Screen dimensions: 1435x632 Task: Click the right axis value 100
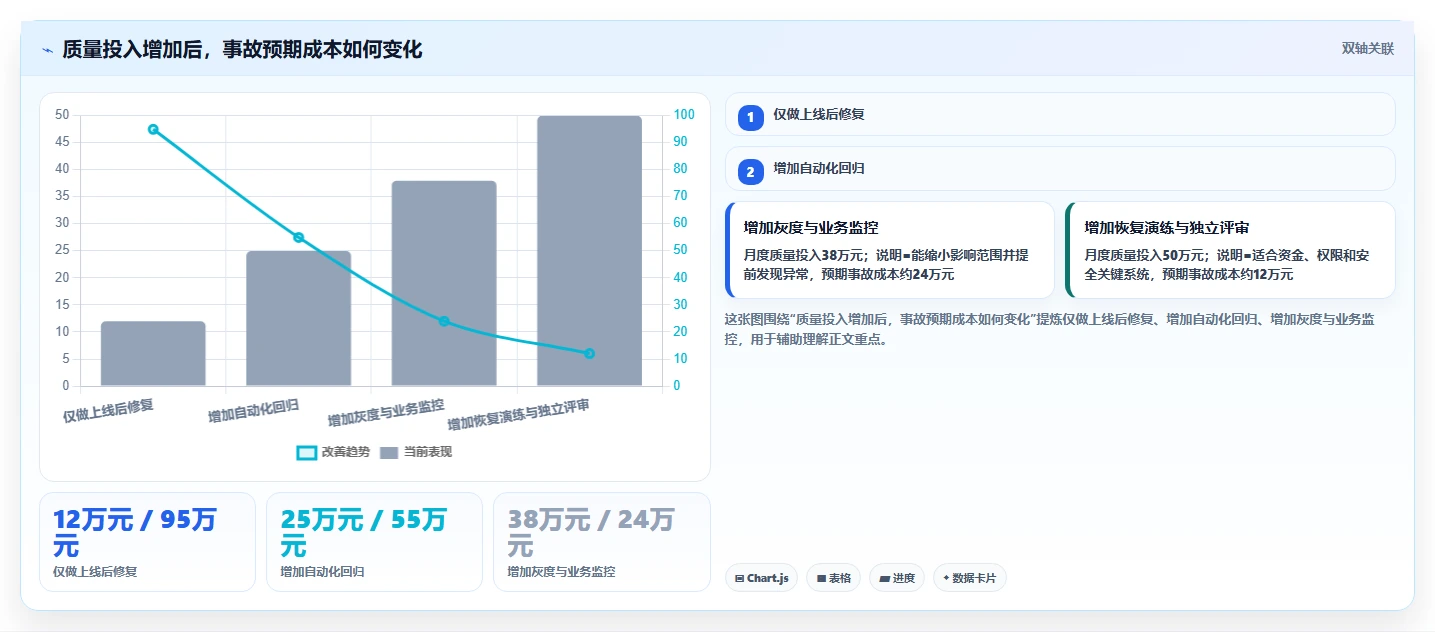[x=685, y=115]
